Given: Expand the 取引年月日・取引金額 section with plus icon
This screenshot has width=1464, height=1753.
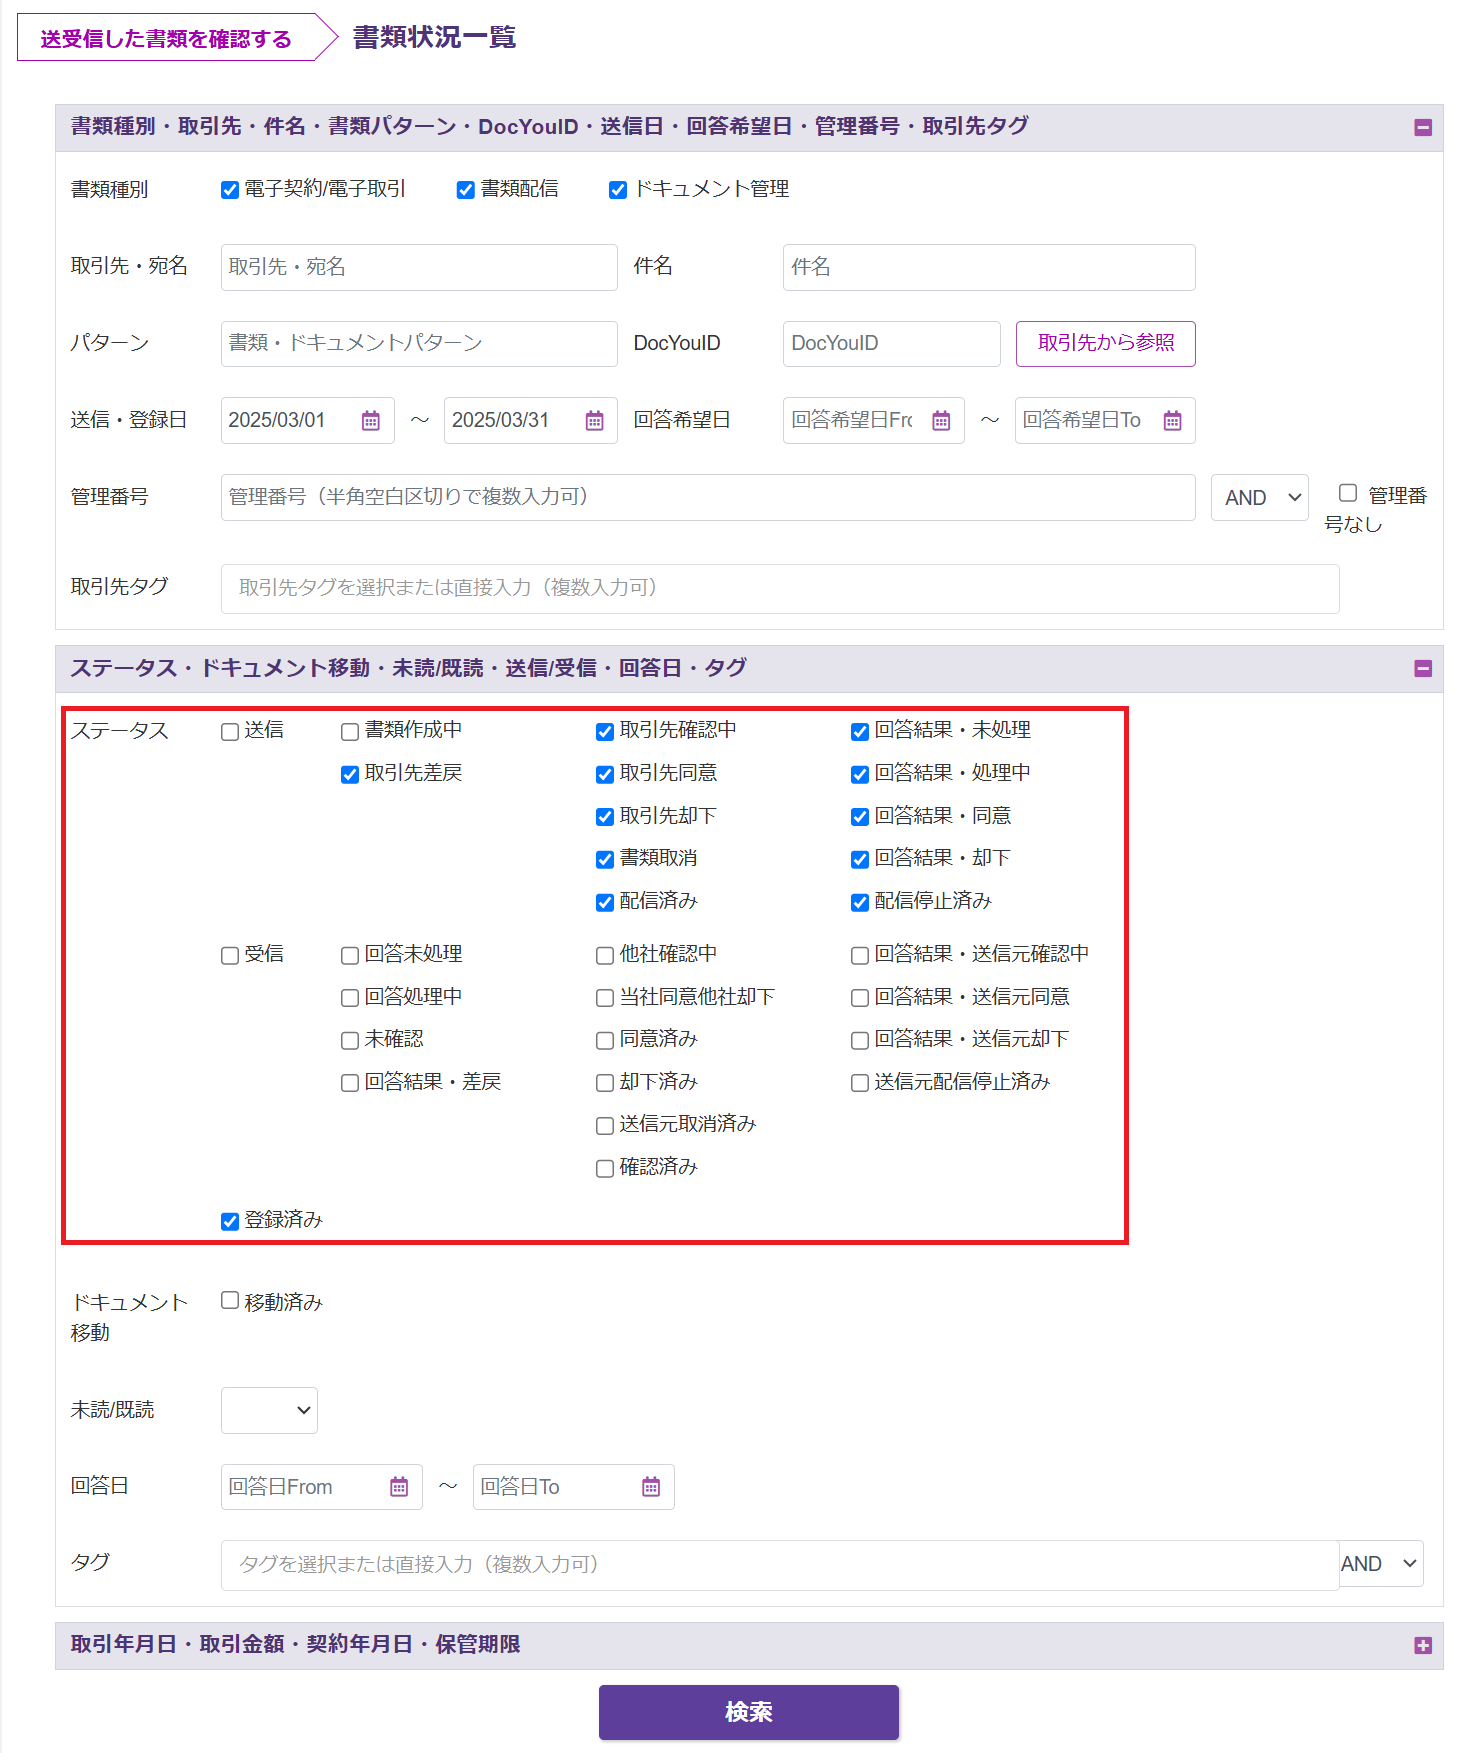Looking at the screenshot, I should point(1423,1645).
